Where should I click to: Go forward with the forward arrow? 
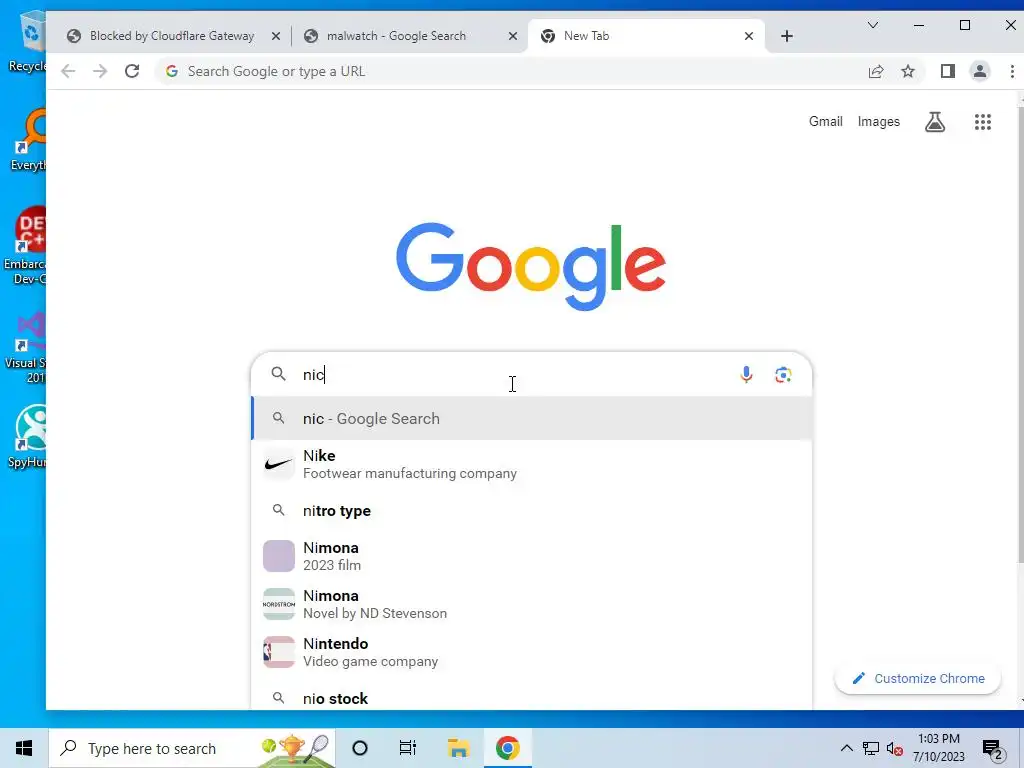(100, 71)
